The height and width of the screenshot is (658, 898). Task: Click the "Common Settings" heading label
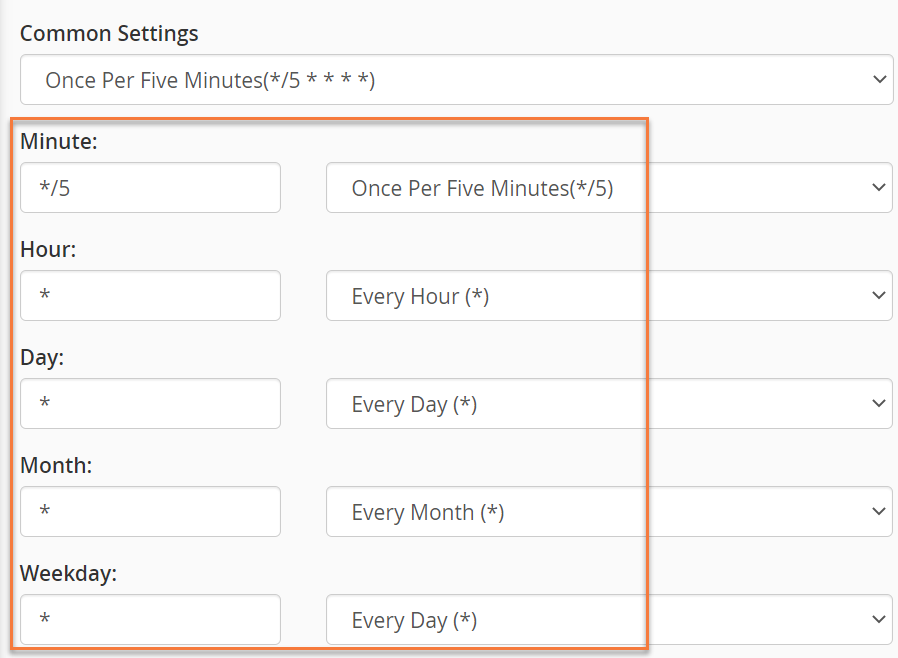tap(109, 33)
